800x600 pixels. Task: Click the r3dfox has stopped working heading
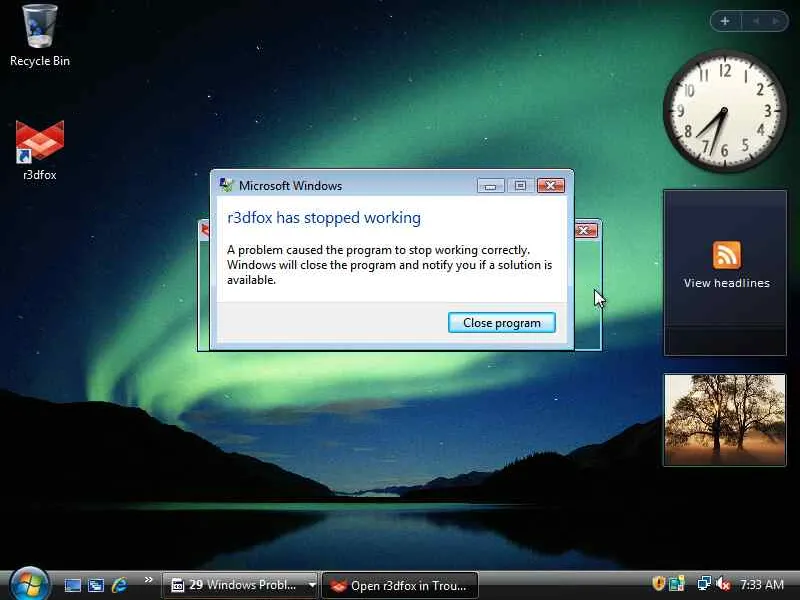[324, 218]
